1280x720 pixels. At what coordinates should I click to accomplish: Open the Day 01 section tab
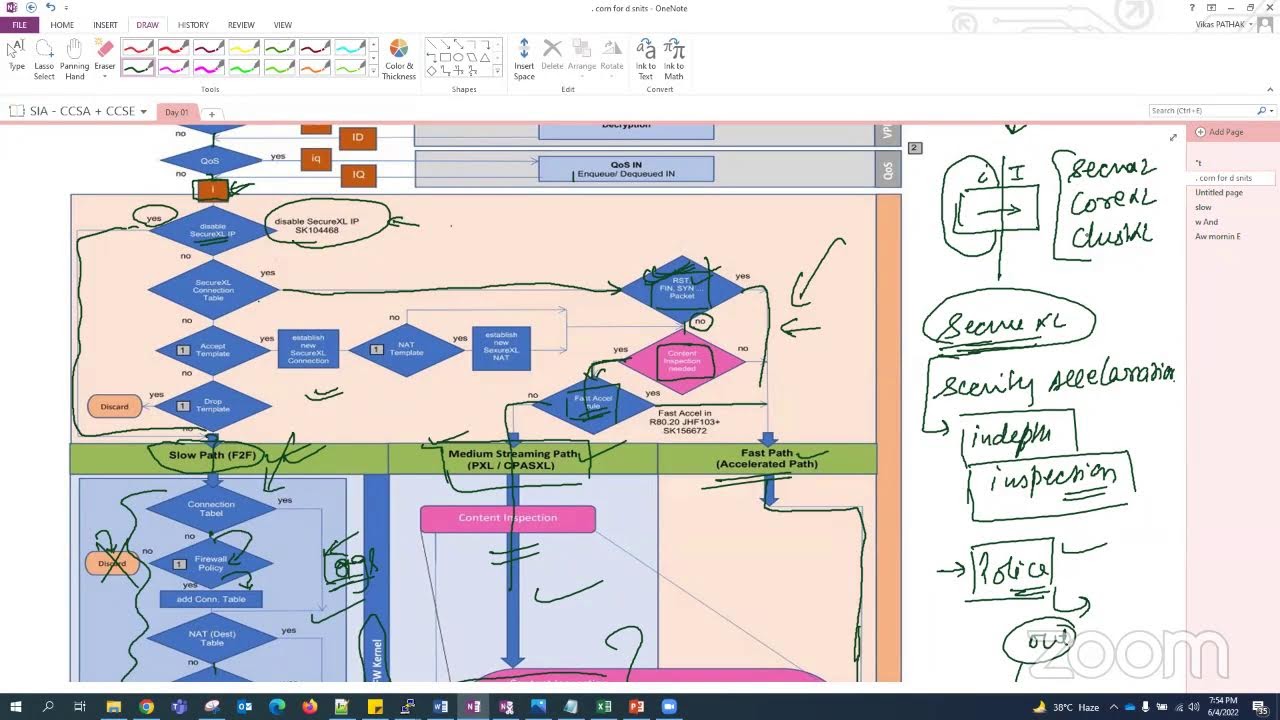pos(177,112)
